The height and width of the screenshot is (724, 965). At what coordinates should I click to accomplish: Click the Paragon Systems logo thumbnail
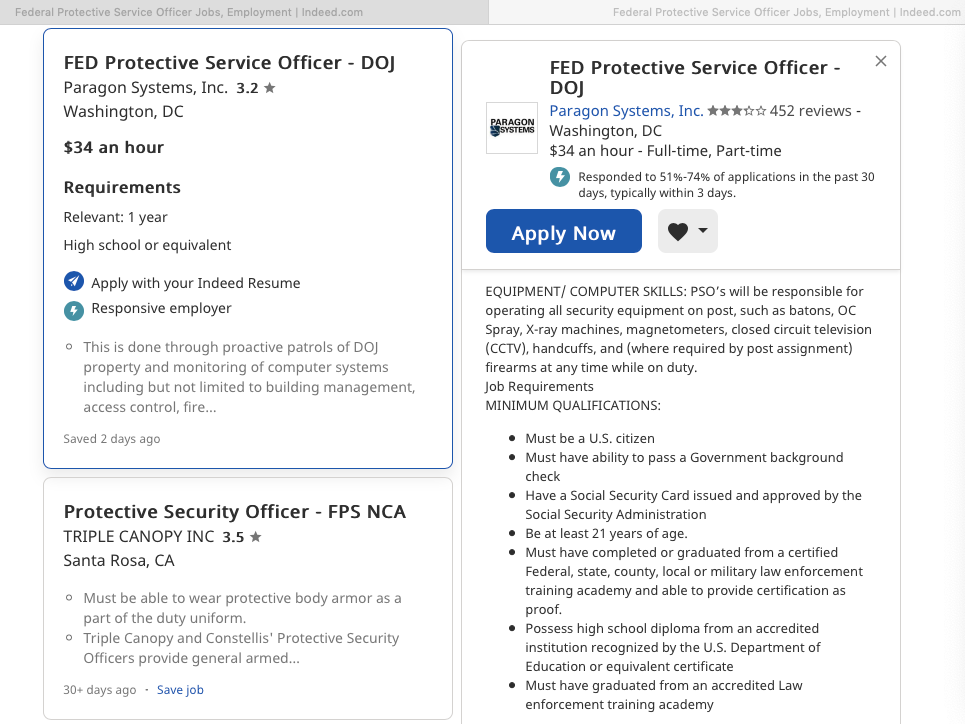coord(511,127)
